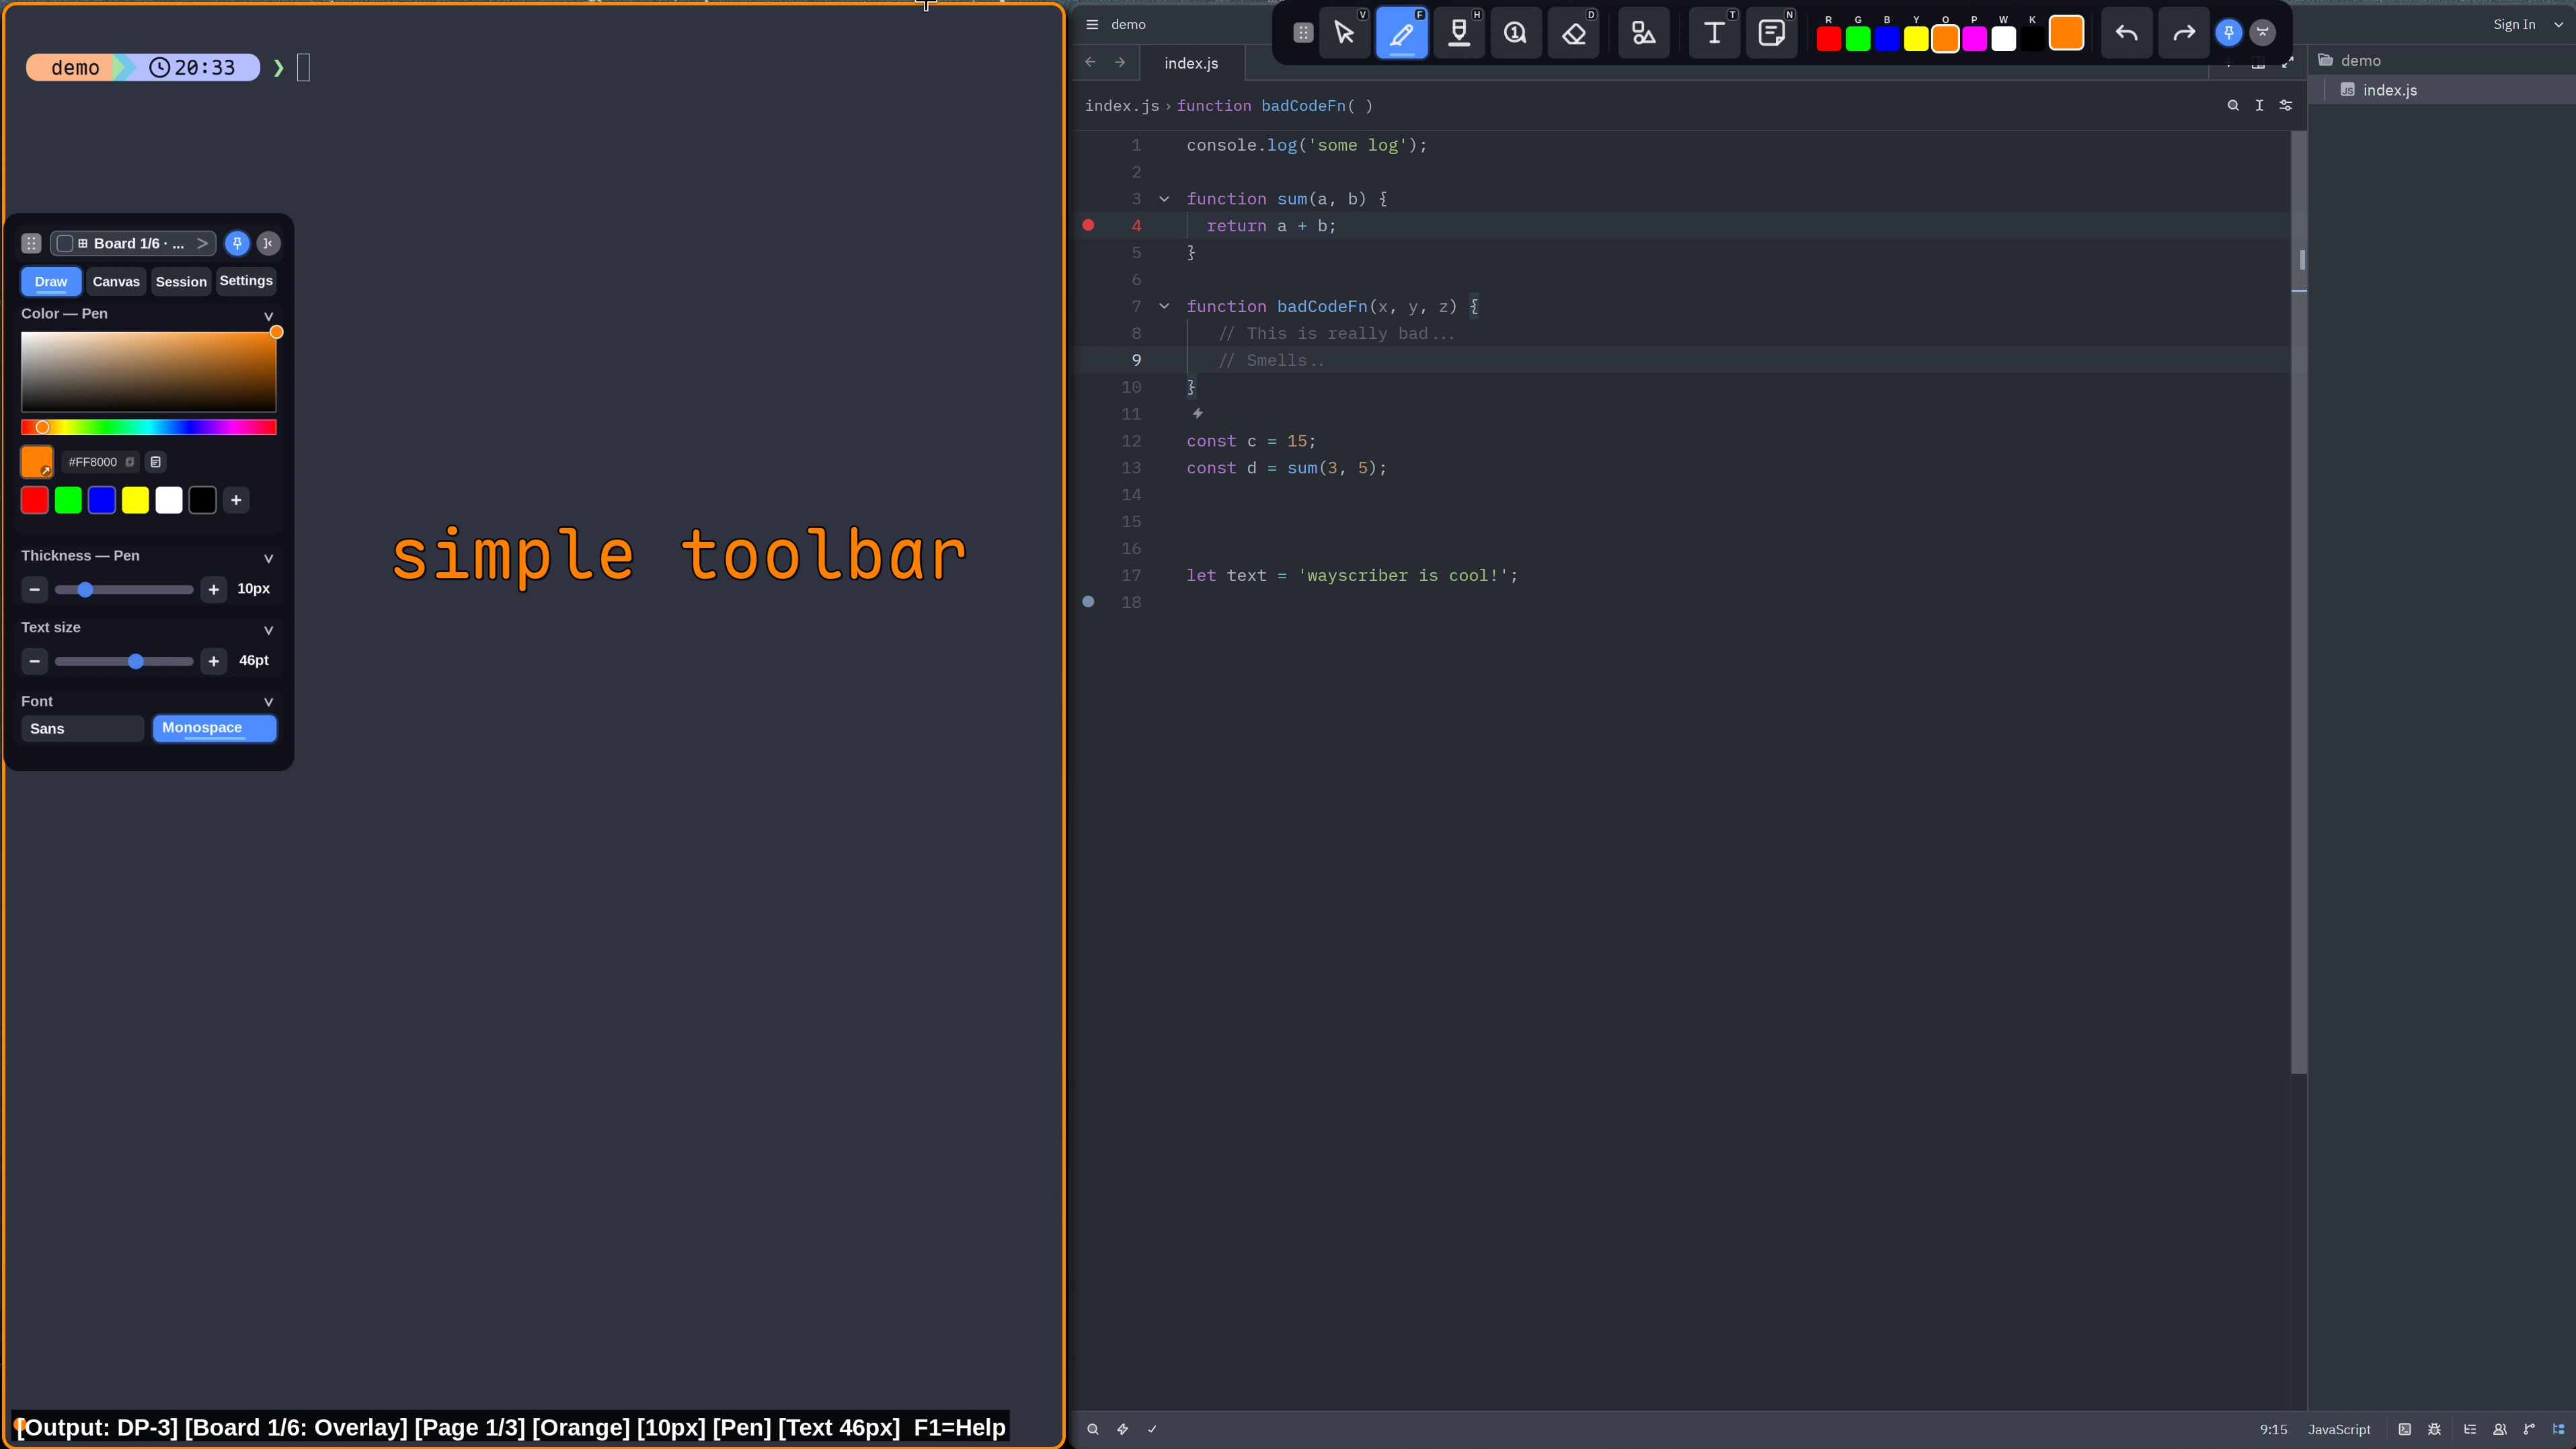Collapse the top toolbar with minimize icon
The image size is (2576, 1449).
2263,33
